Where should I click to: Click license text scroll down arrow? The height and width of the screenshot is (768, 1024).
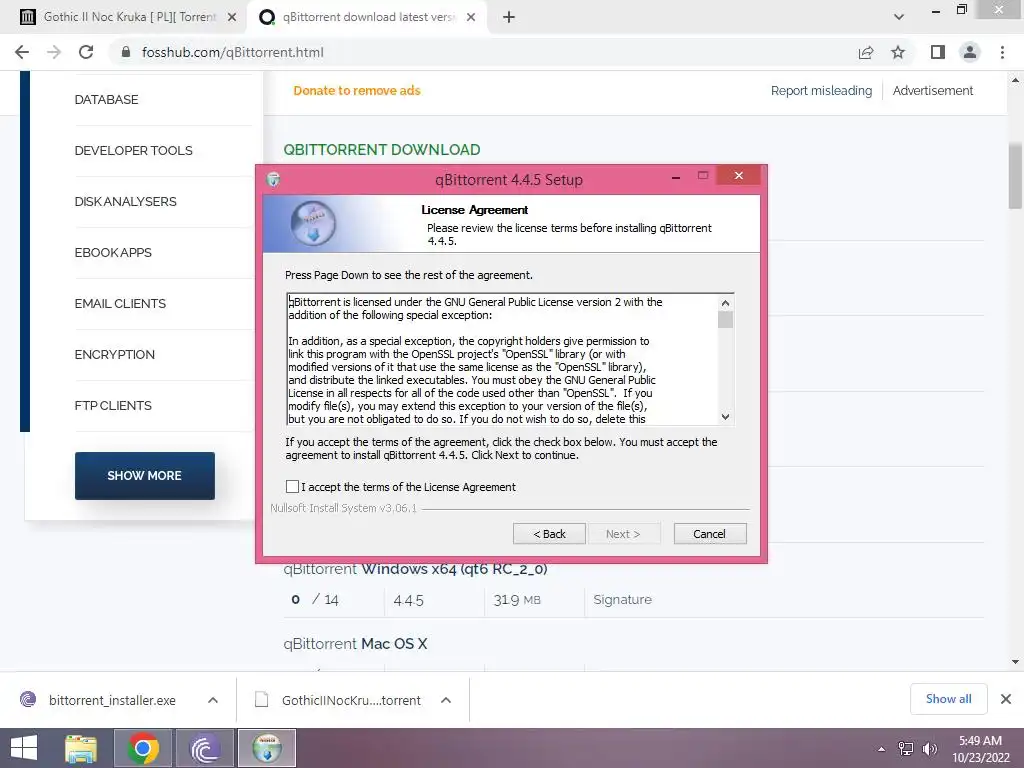725,417
